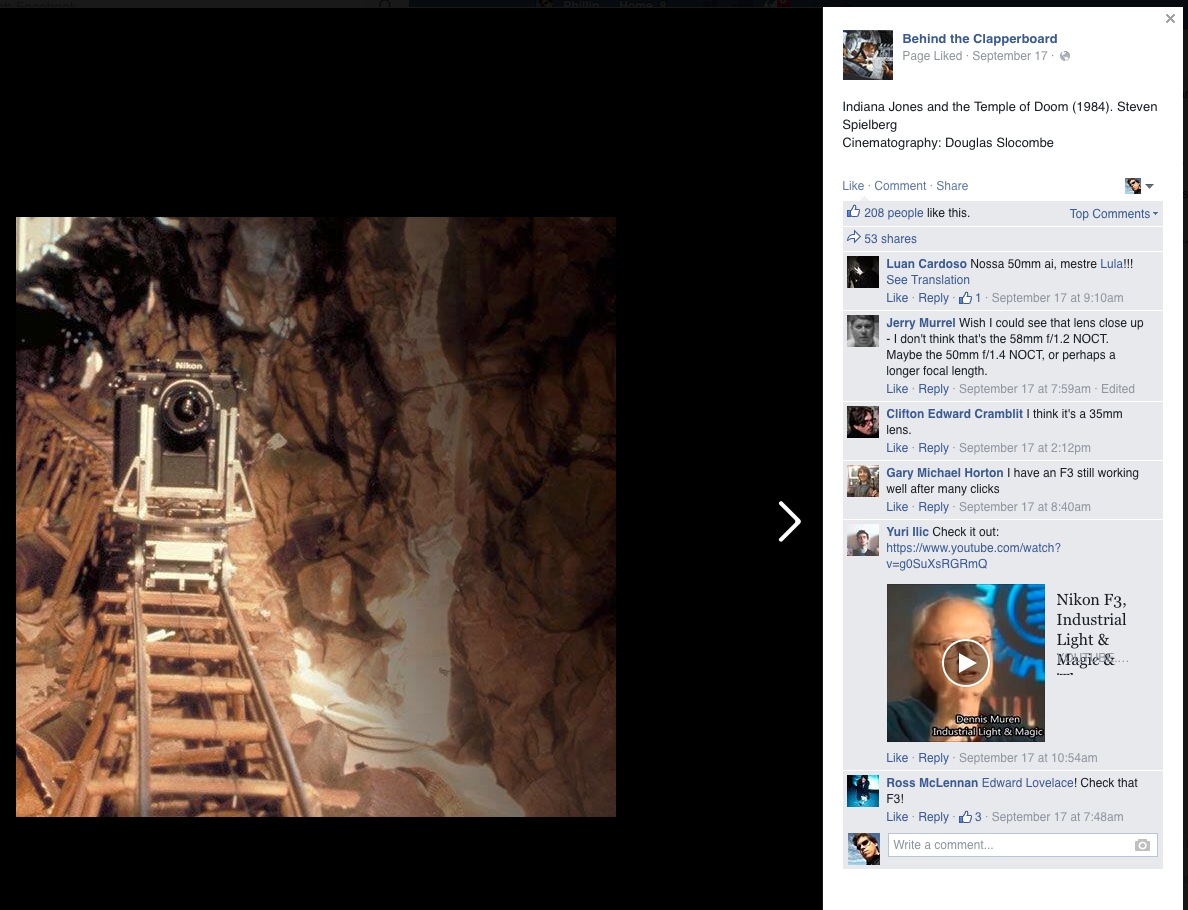This screenshot has width=1188, height=910.
Task: Like Gary Michael Horton's comment
Action: (896, 507)
